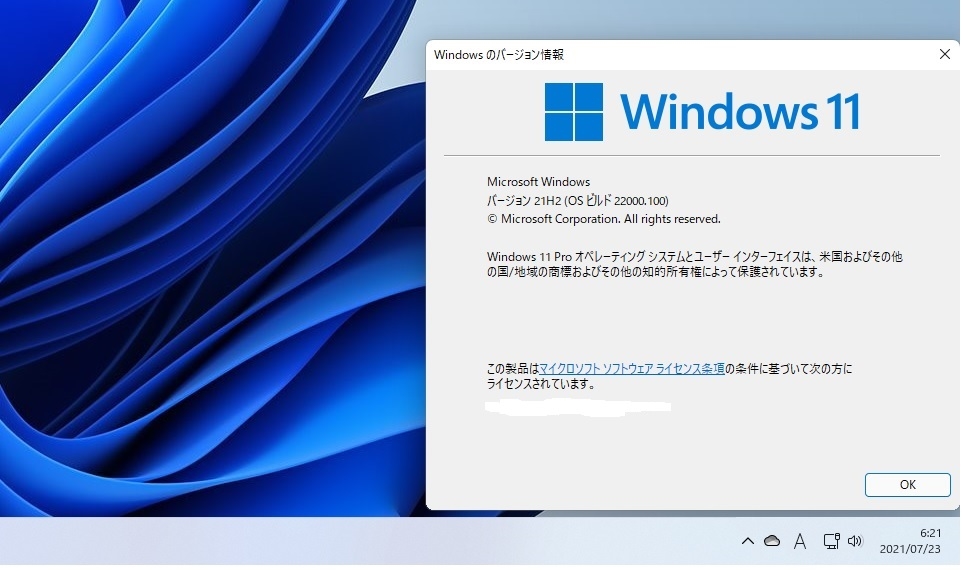The width and height of the screenshot is (965, 570).
Task: Click the date 2021/07/23 in taskbar
Action: (910, 548)
